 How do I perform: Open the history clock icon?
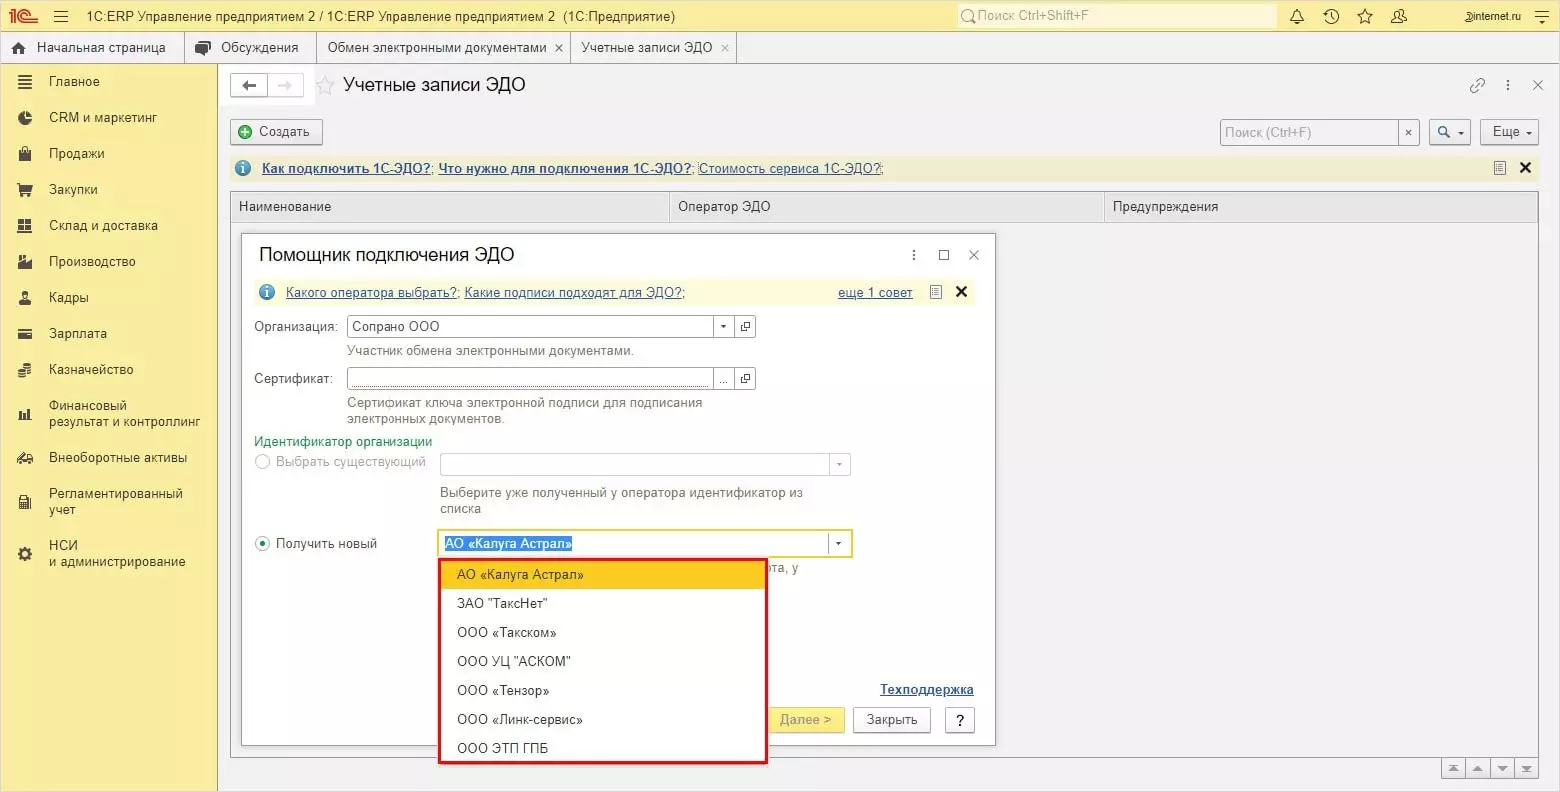point(1331,16)
